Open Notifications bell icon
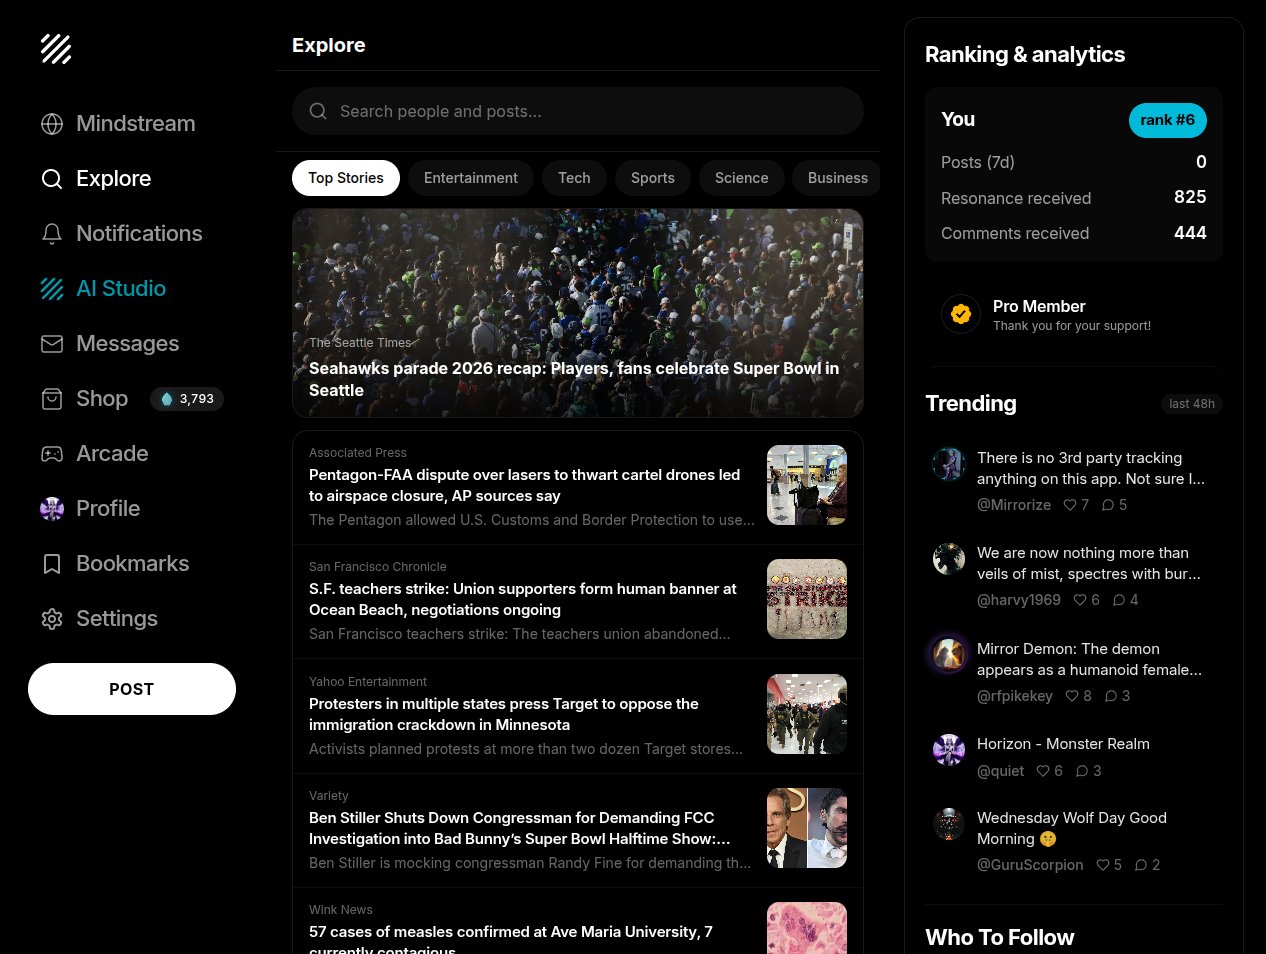The image size is (1266, 954). tap(52, 234)
